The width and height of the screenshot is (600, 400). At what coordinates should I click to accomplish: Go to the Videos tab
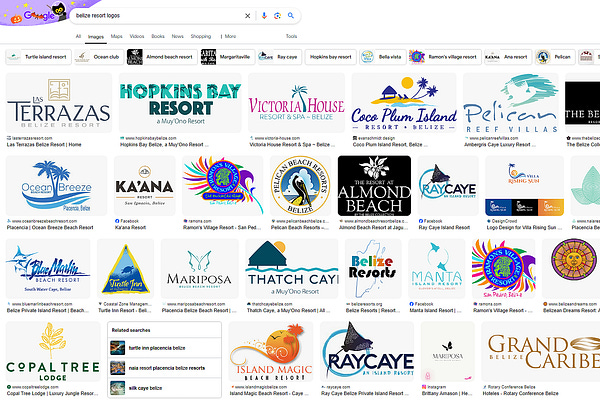[137, 36]
